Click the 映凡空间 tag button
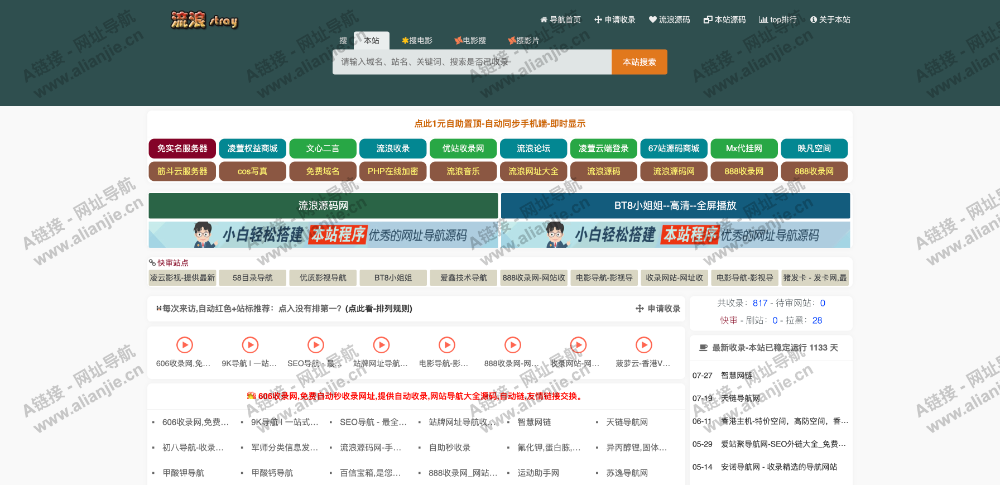Viewport: 1000px width, 485px height. tap(814, 149)
